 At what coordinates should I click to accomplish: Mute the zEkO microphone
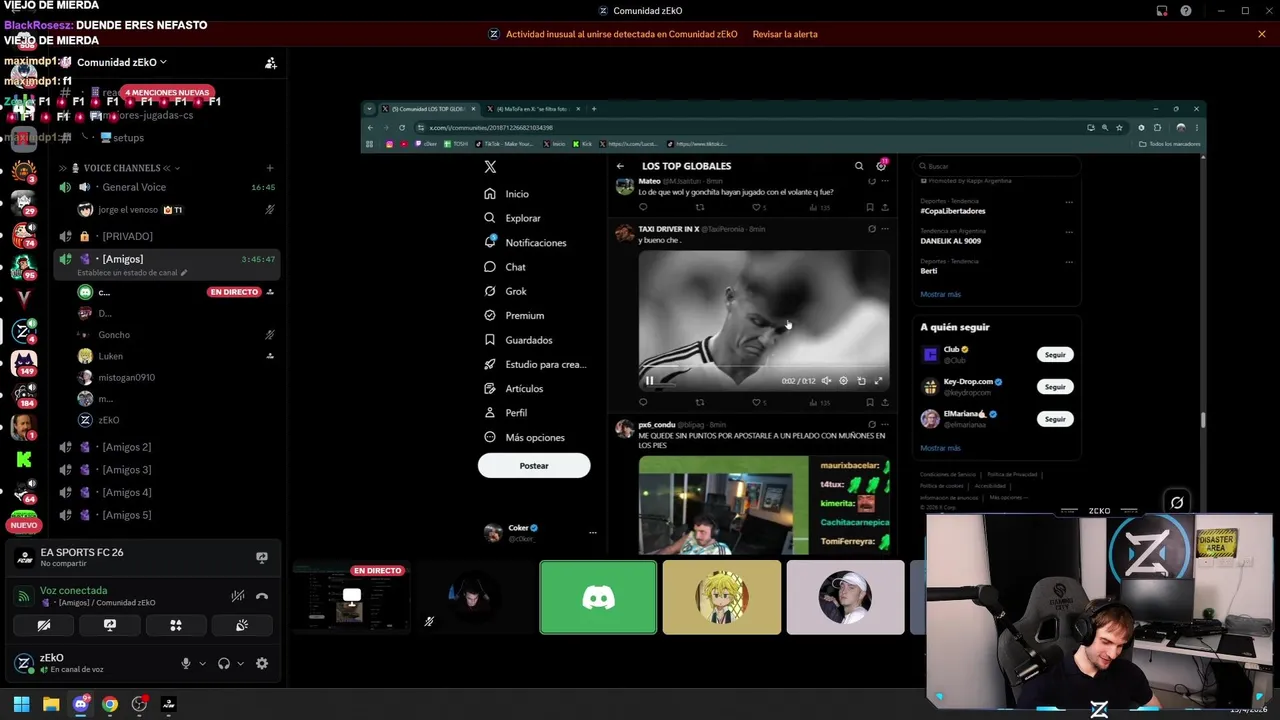(x=185, y=663)
